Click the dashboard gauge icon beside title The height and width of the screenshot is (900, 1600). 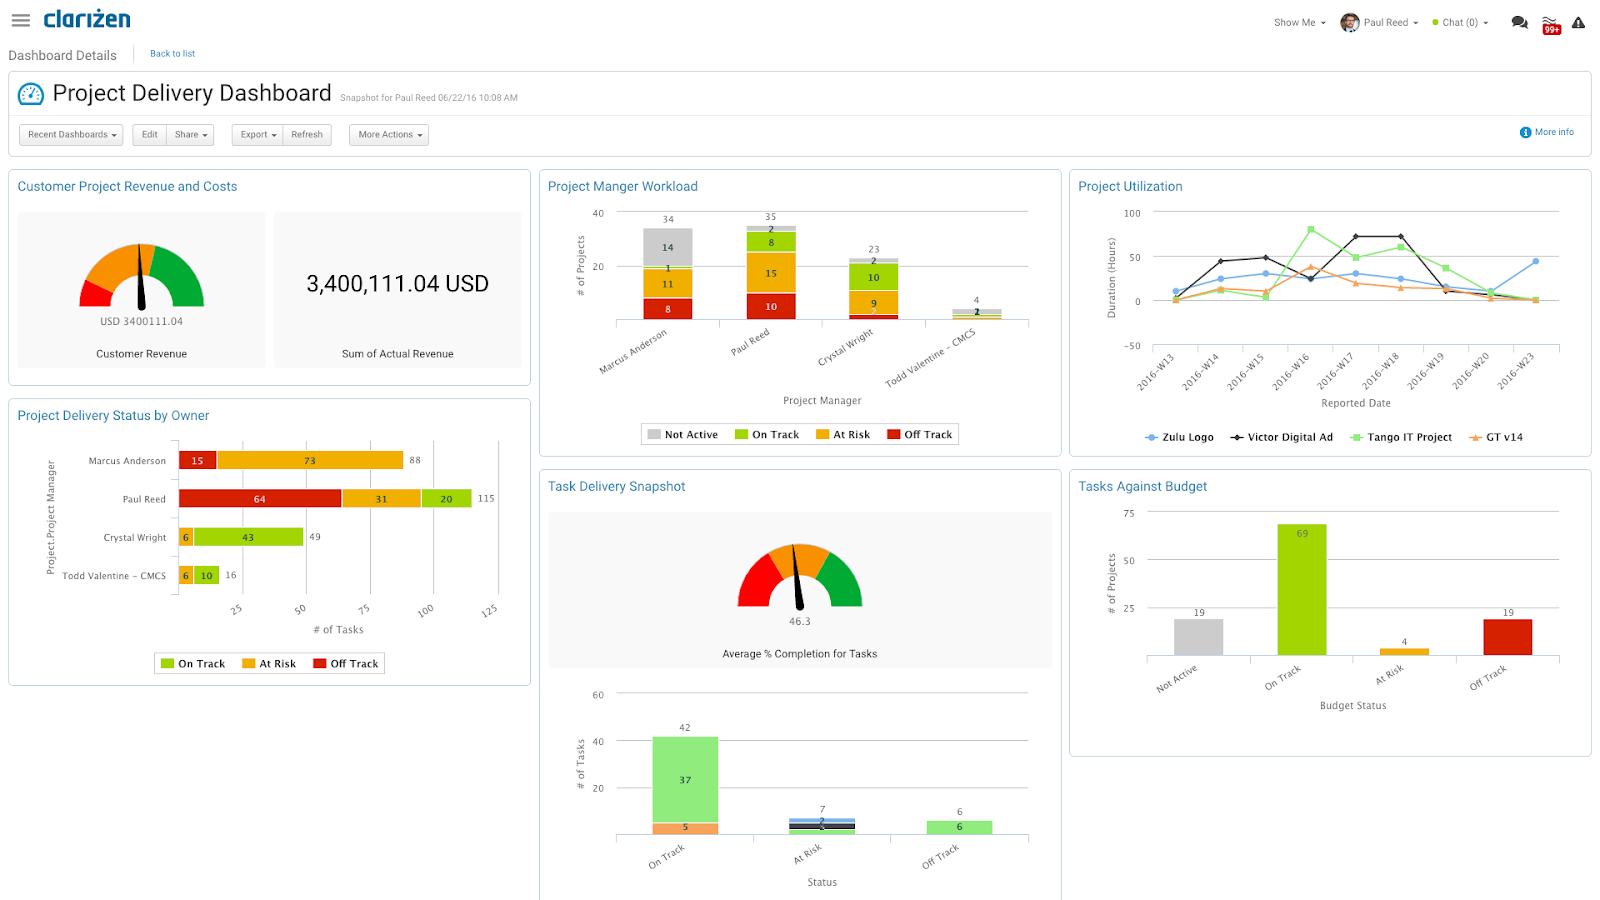pos(31,94)
